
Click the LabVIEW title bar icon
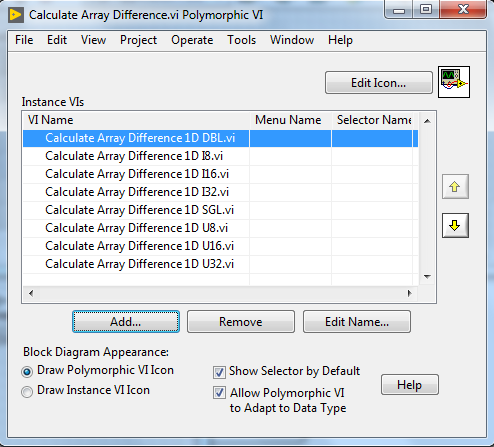tap(16, 15)
